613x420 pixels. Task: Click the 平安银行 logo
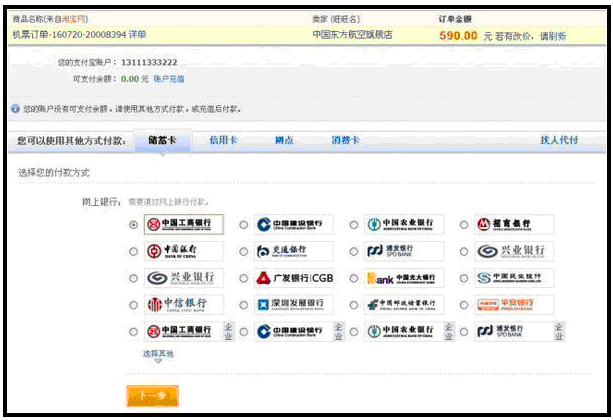[x=514, y=305]
